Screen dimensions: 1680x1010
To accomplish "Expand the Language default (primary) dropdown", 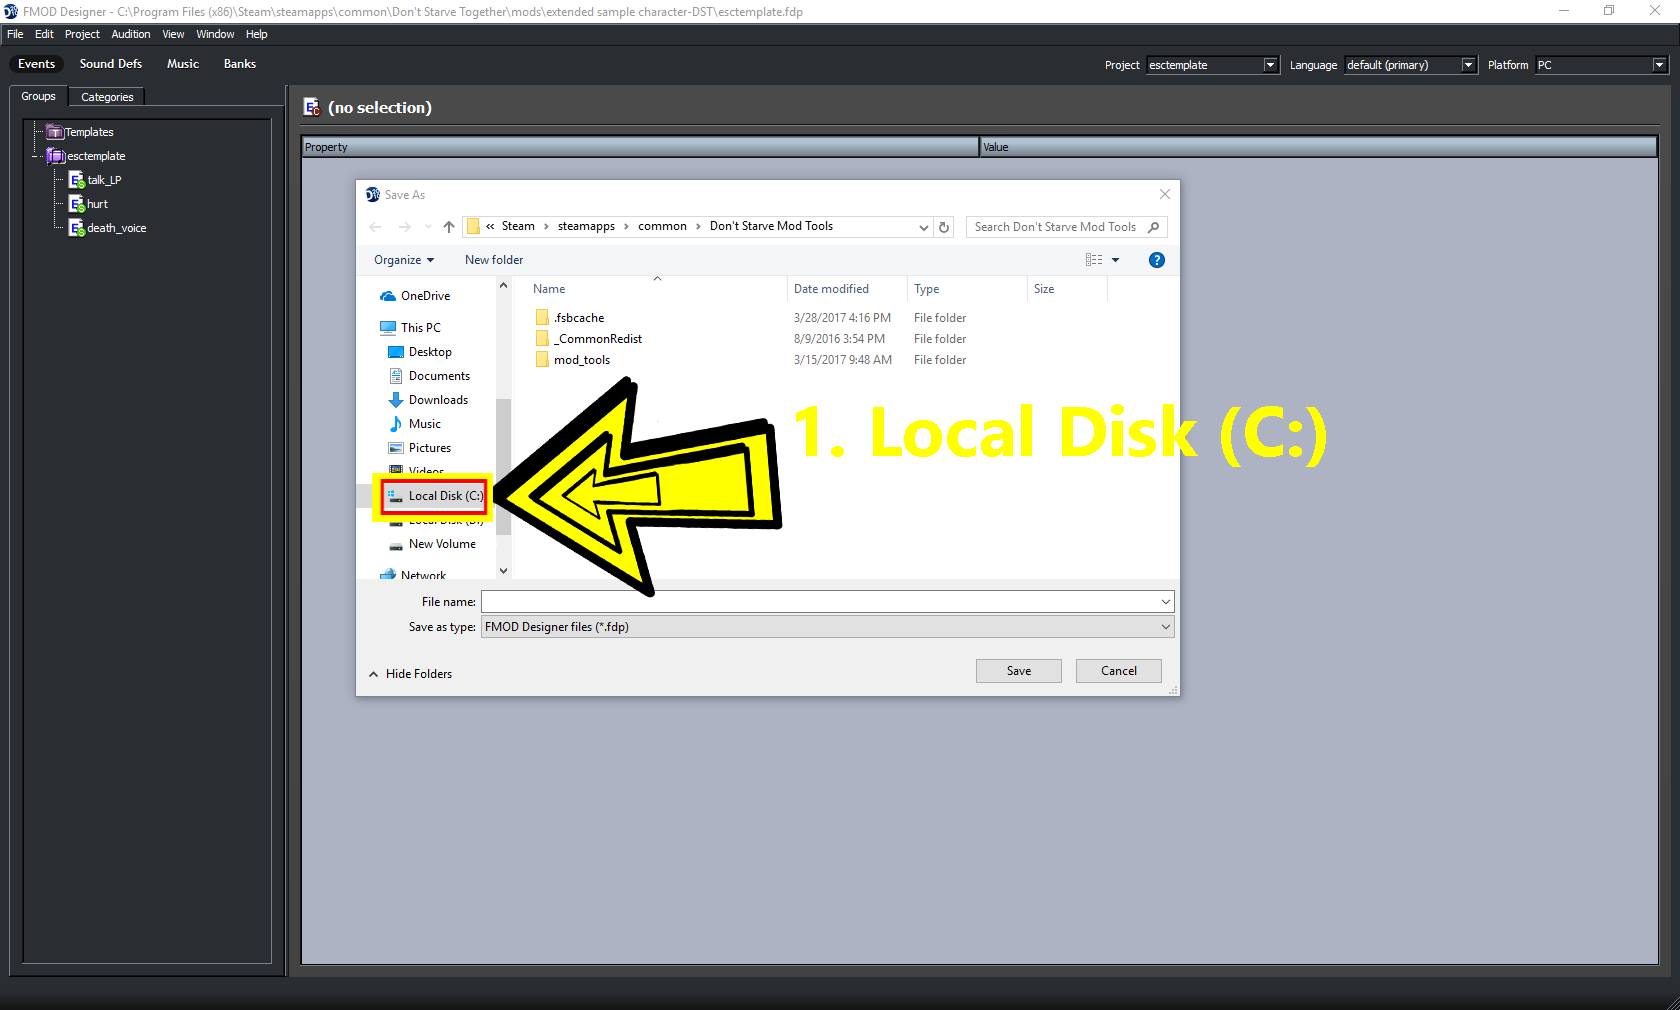I will pyautogui.click(x=1410, y=65).
